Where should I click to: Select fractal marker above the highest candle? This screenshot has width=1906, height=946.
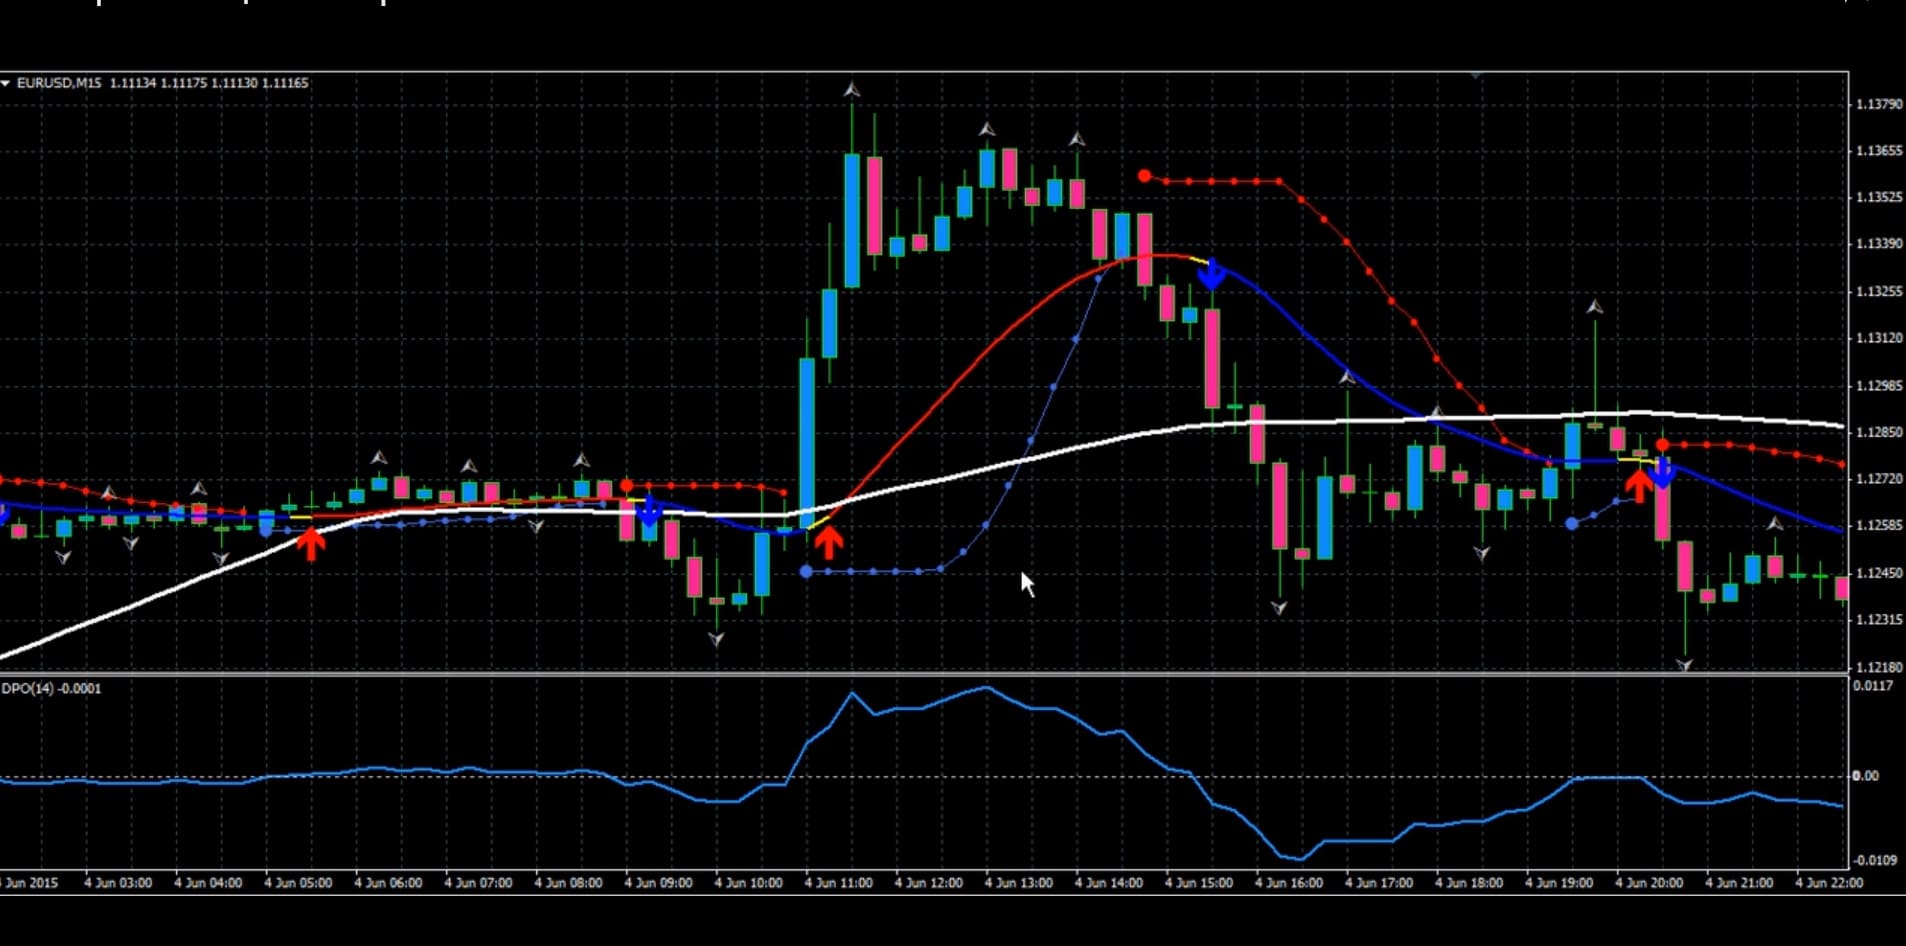tap(851, 91)
